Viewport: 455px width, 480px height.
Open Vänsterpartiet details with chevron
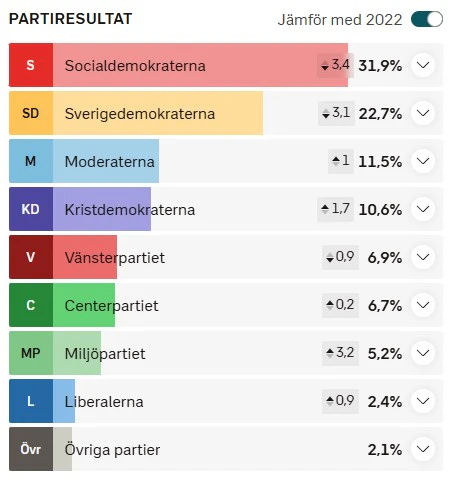coord(423,257)
